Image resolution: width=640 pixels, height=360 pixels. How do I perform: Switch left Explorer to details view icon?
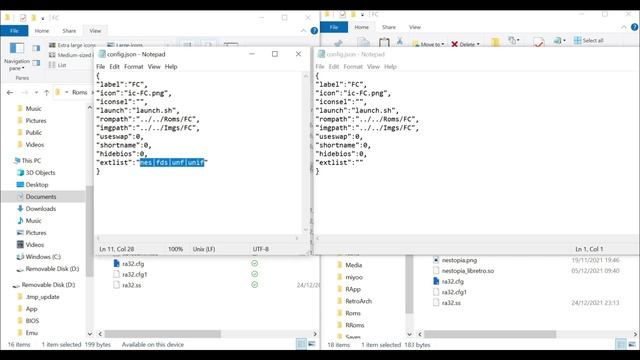[x=301, y=344]
